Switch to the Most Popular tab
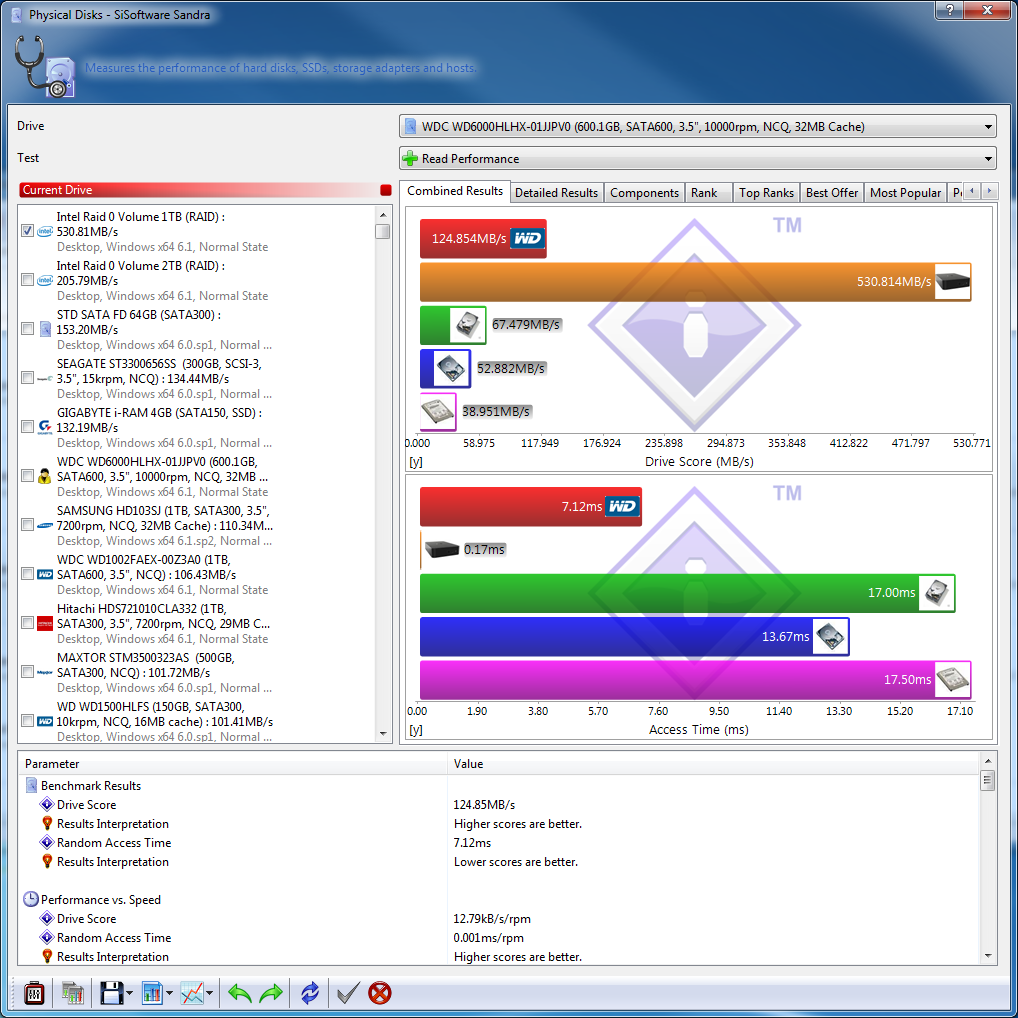1018x1018 pixels. pos(905,193)
